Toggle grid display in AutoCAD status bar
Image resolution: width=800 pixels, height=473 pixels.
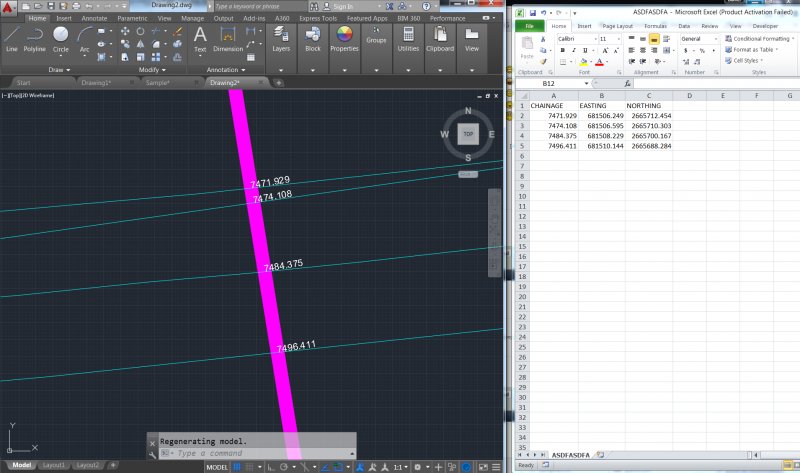(x=237, y=467)
